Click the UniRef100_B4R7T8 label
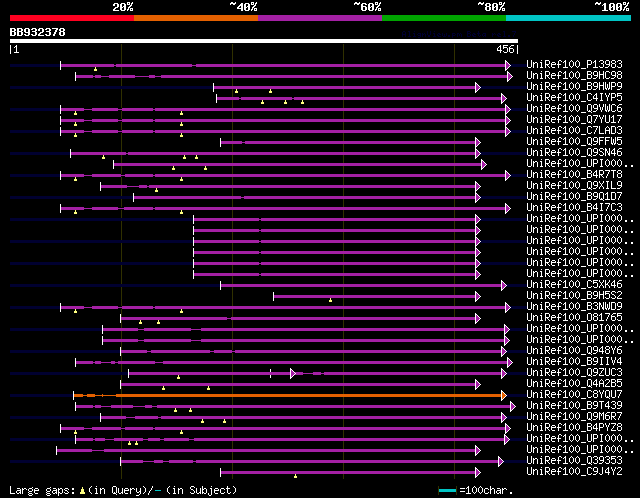This screenshot has width=640, height=498. (x=574, y=174)
